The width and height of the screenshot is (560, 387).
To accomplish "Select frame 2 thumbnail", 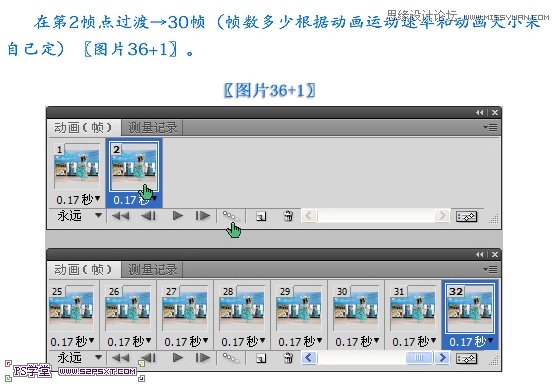I will 134,167.
